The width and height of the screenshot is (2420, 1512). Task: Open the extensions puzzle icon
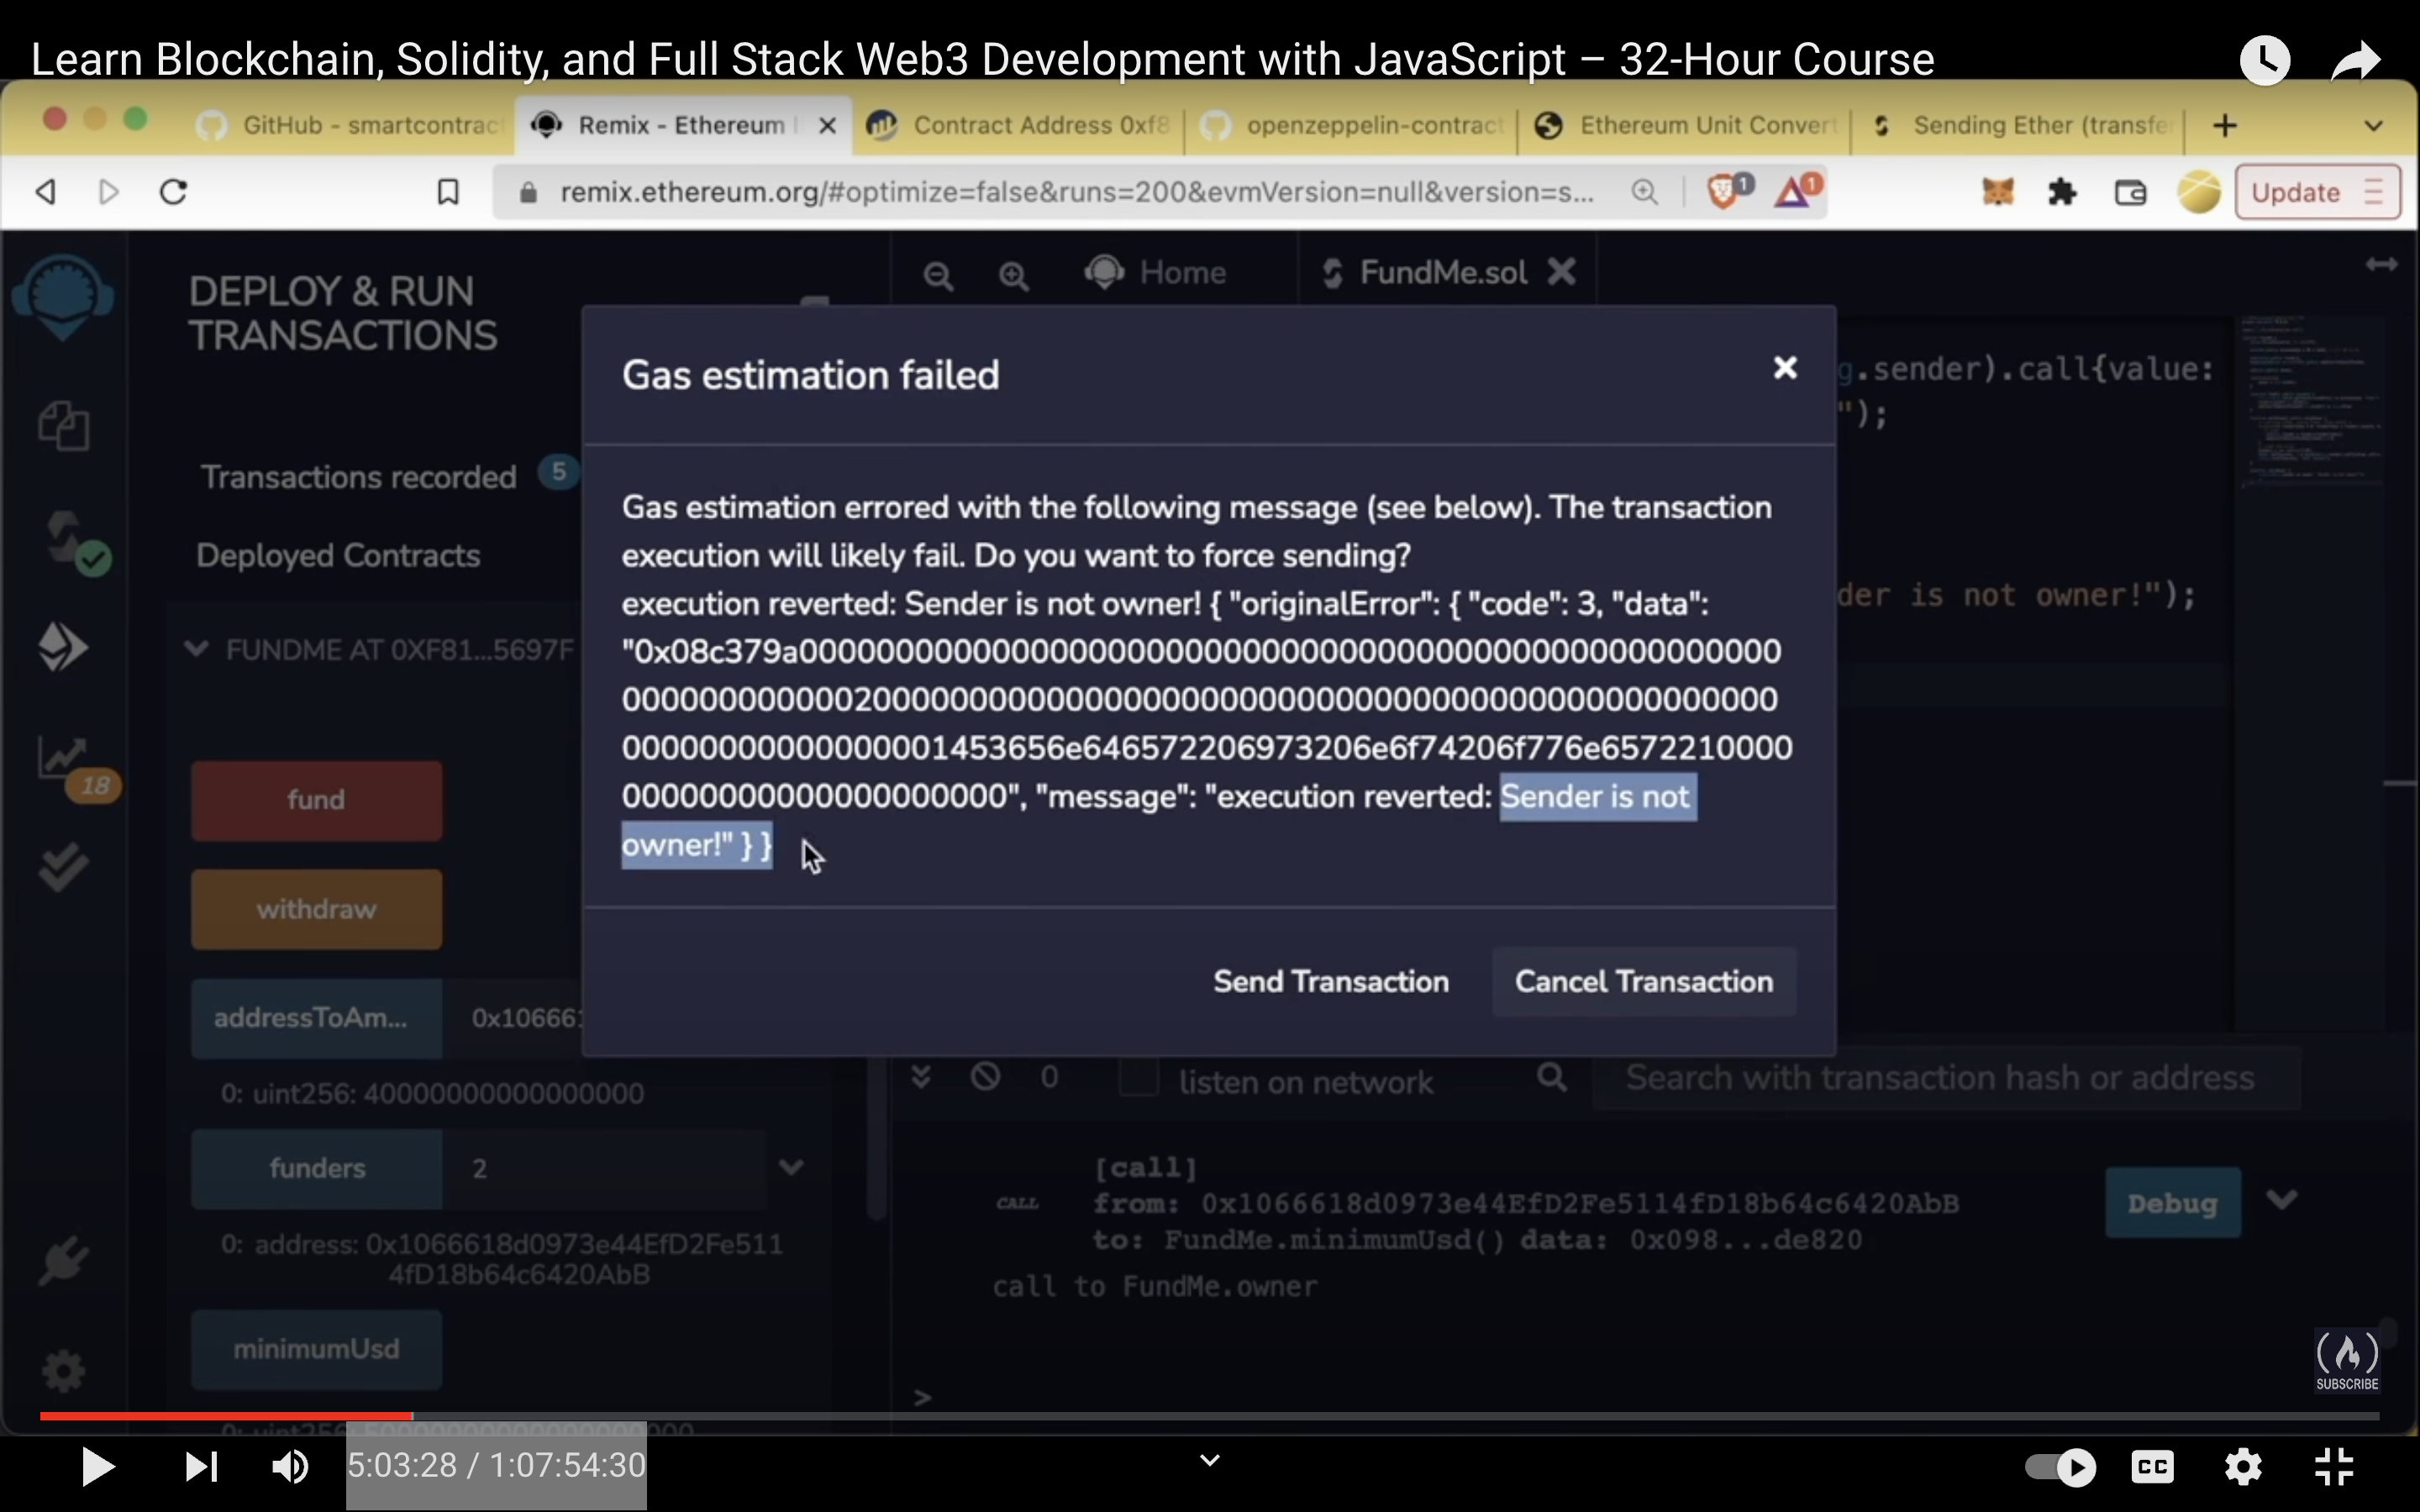(x=2062, y=191)
